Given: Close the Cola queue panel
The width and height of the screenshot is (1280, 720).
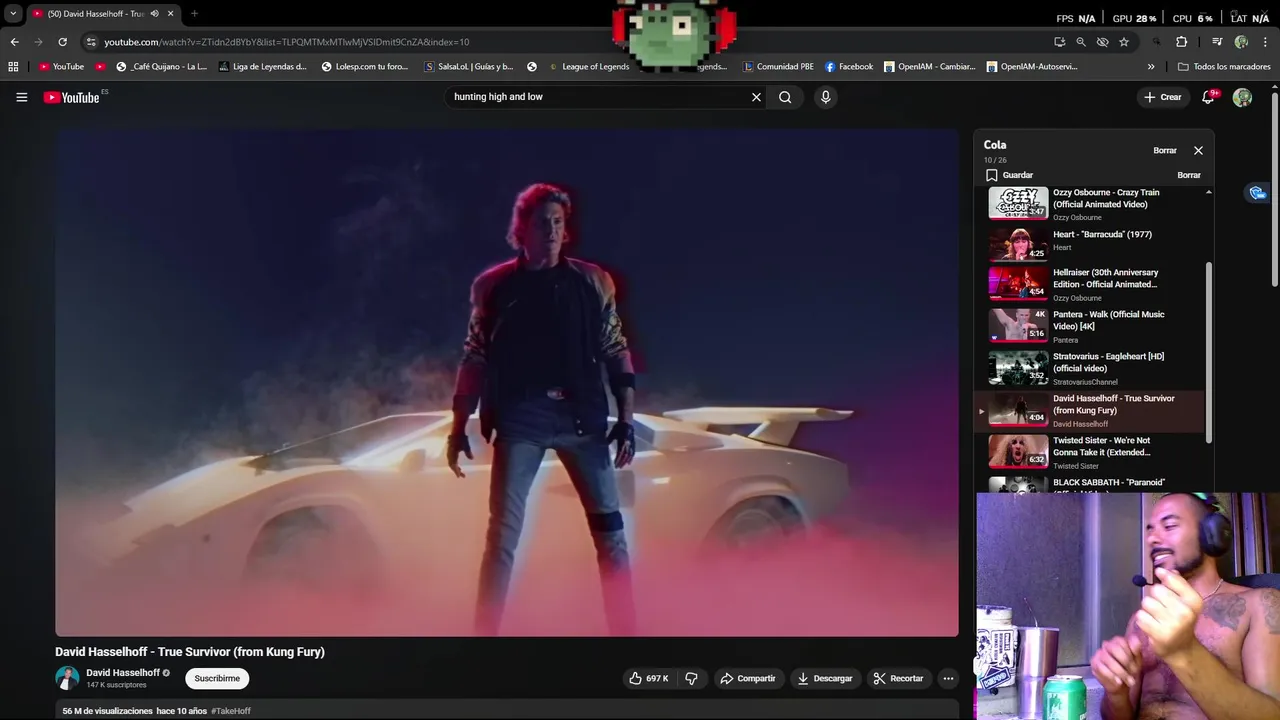Looking at the screenshot, I should (x=1198, y=150).
